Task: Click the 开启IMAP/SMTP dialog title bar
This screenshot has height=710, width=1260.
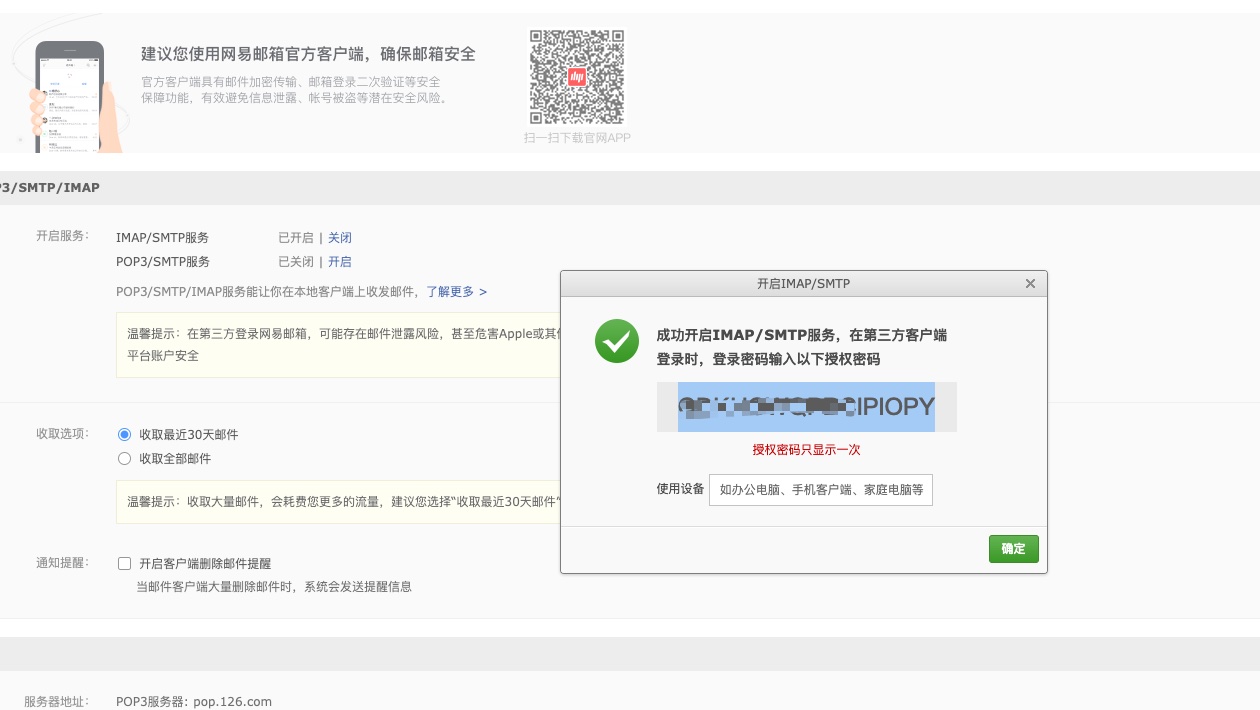Action: pyautogui.click(x=803, y=284)
